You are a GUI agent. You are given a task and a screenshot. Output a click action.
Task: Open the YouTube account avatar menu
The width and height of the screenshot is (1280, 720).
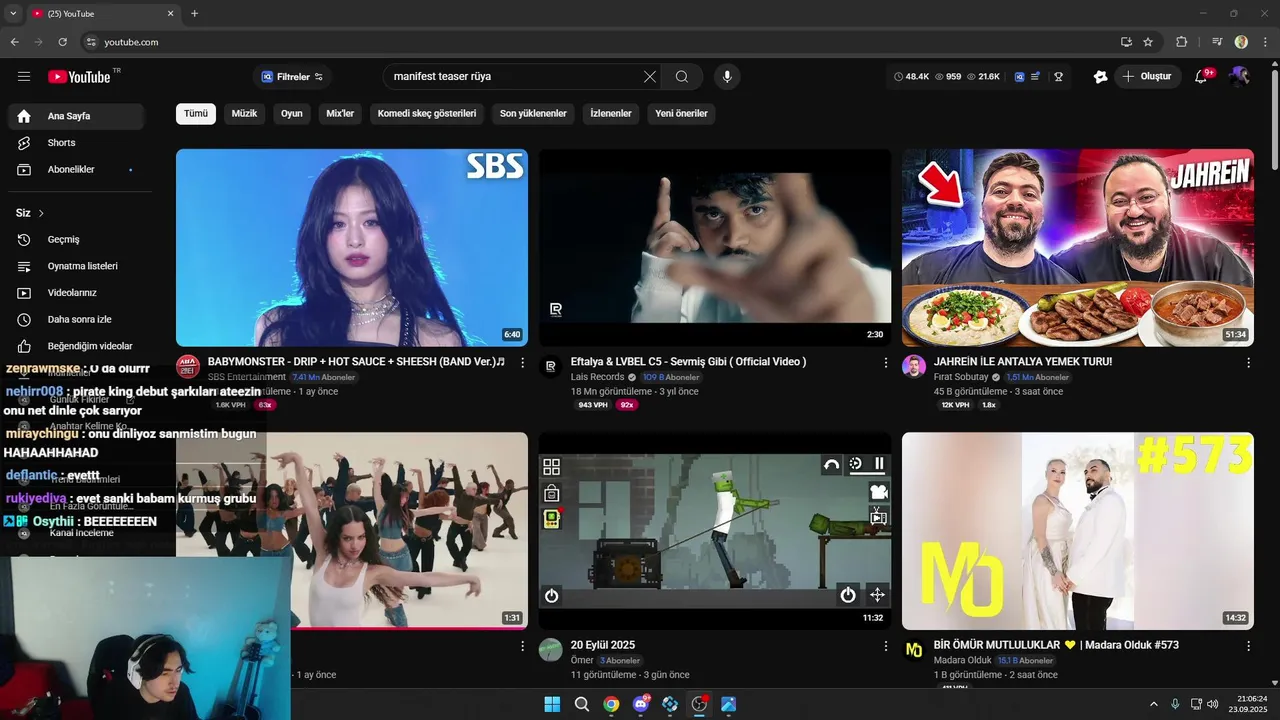tap(1240, 77)
